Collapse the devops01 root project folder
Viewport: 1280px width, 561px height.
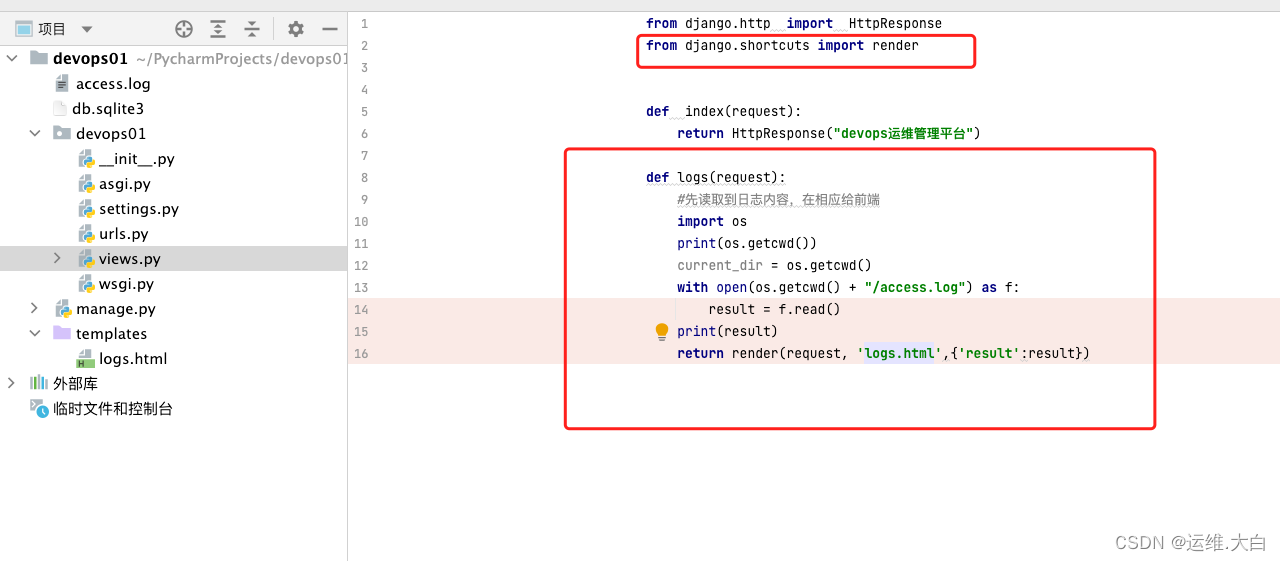coord(12,58)
